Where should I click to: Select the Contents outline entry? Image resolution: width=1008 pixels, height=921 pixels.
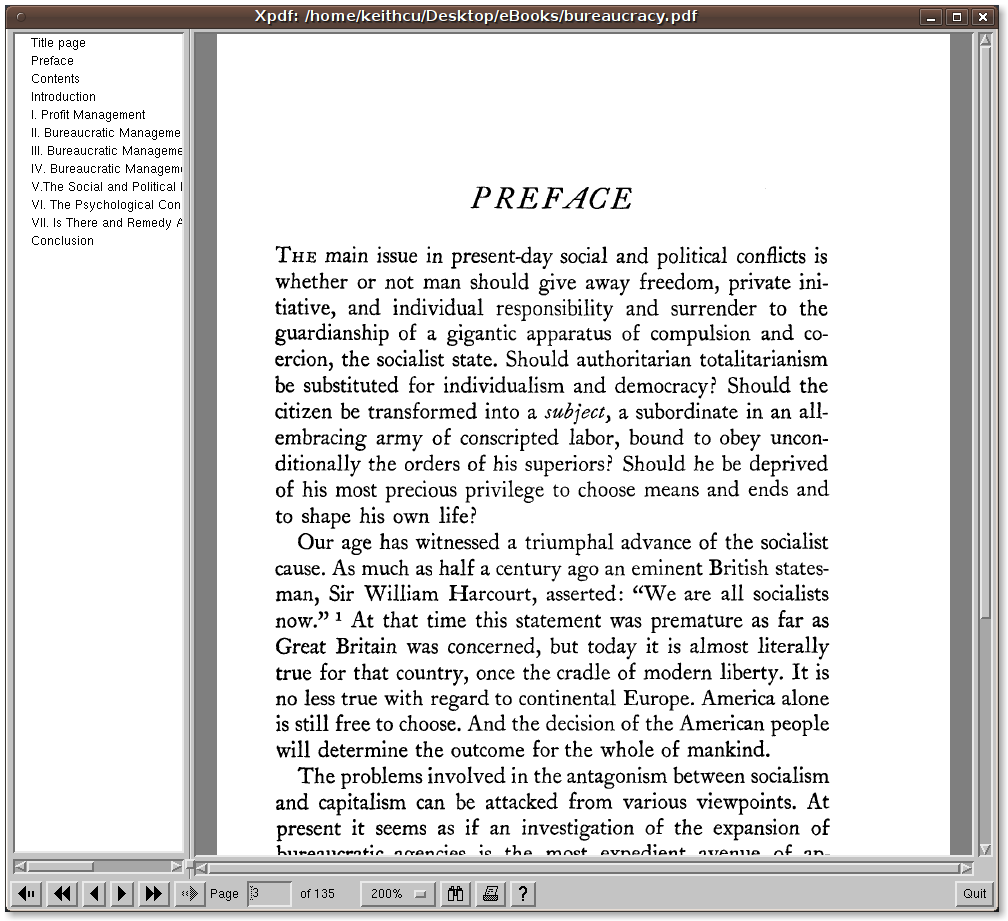coord(55,79)
